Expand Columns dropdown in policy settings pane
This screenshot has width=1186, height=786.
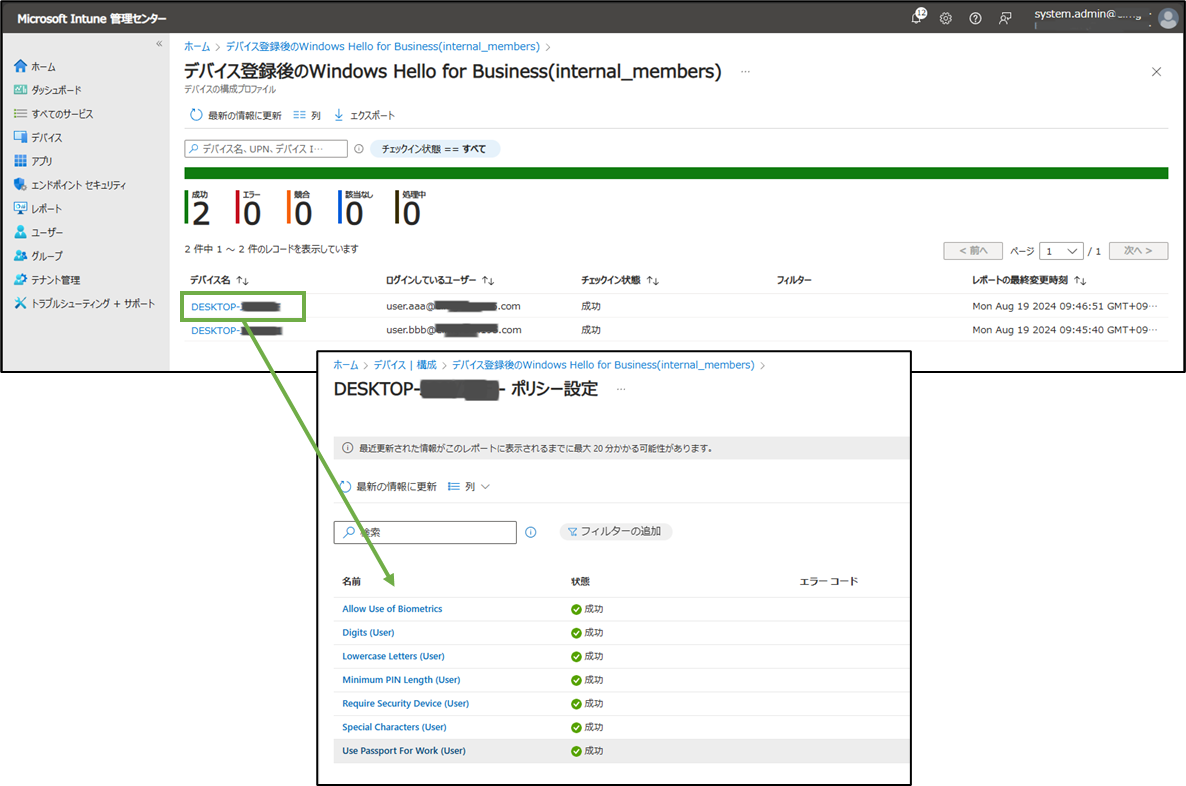(x=469, y=486)
